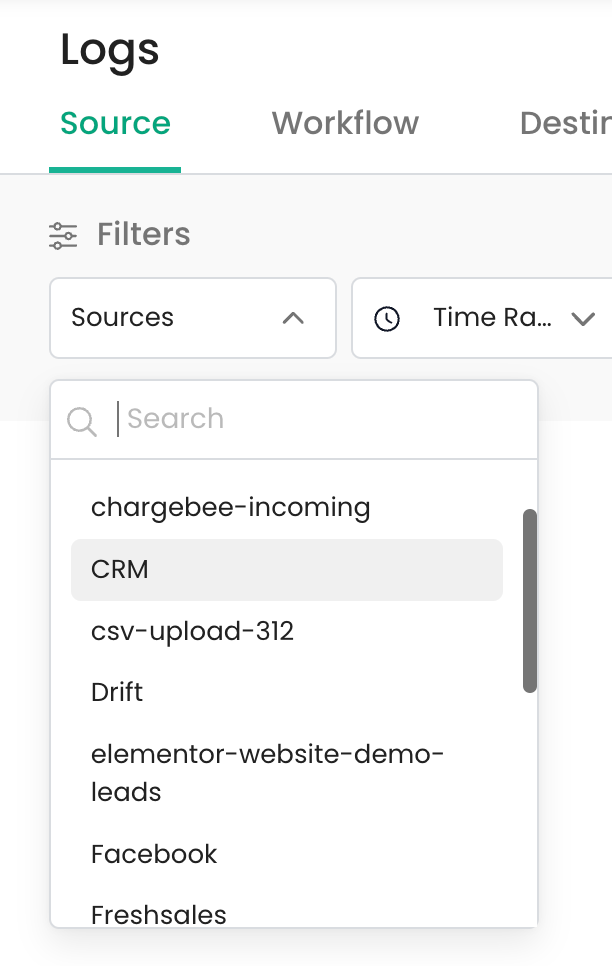Select chargebee-incoming from the sources list

tap(287, 508)
